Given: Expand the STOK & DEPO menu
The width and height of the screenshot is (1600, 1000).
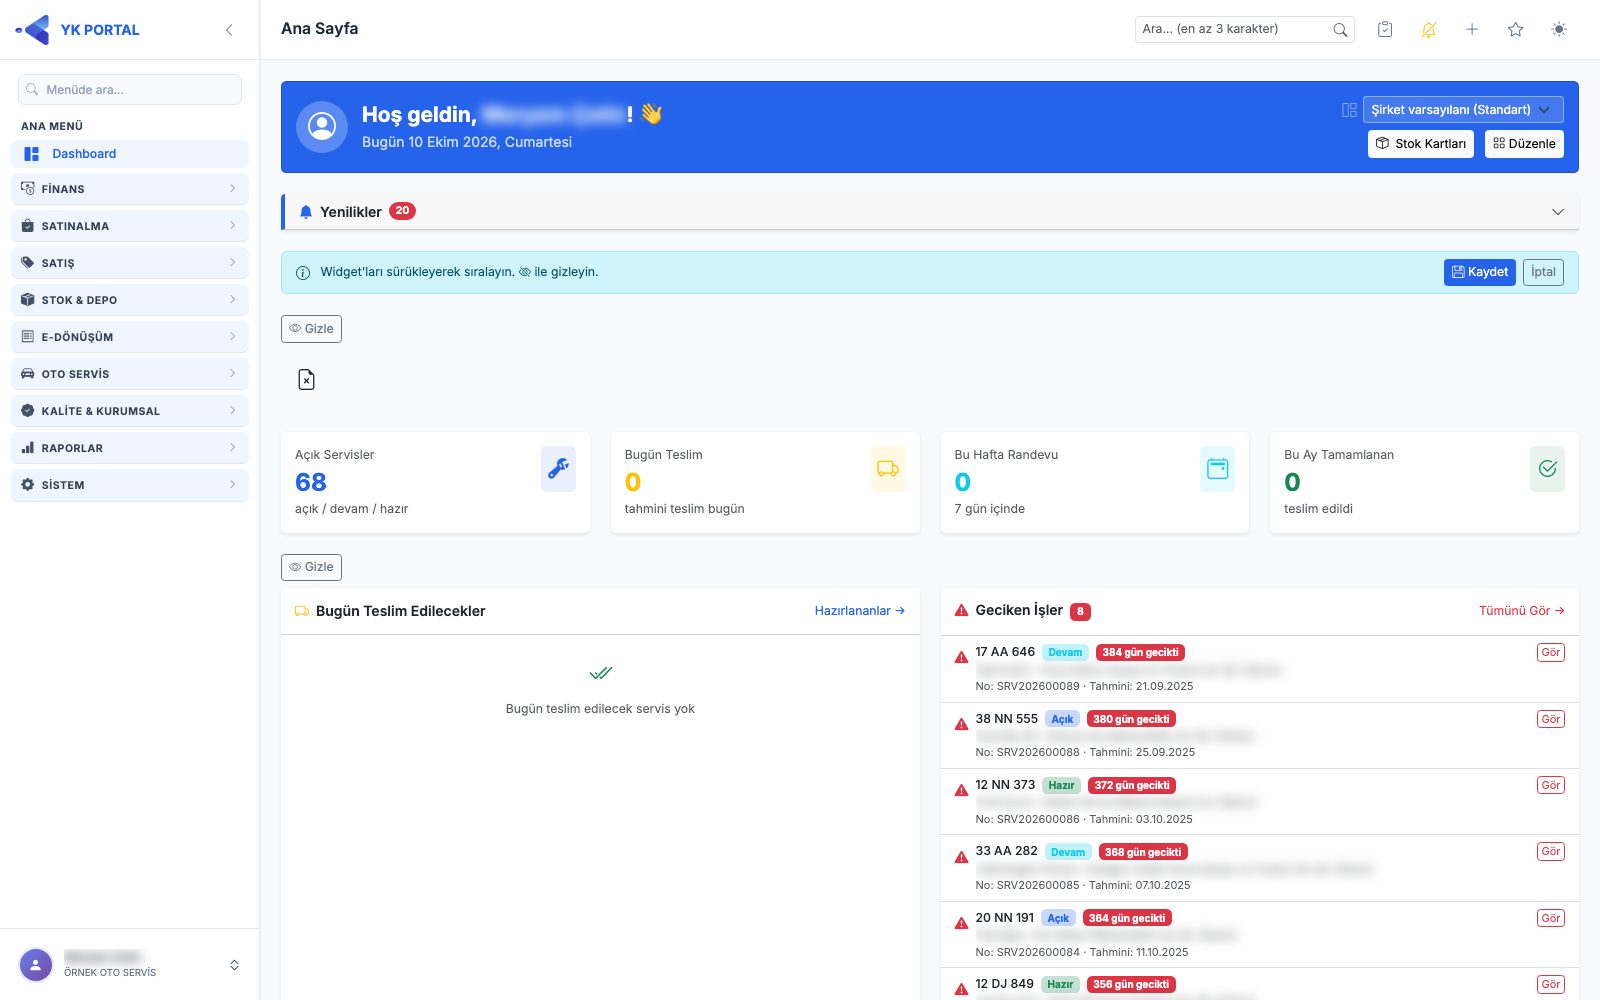Looking at the screenshot, I should coord(130,300).
